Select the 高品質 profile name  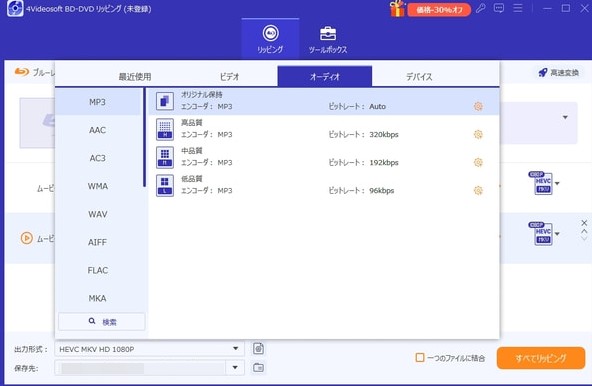coord(192,123)
